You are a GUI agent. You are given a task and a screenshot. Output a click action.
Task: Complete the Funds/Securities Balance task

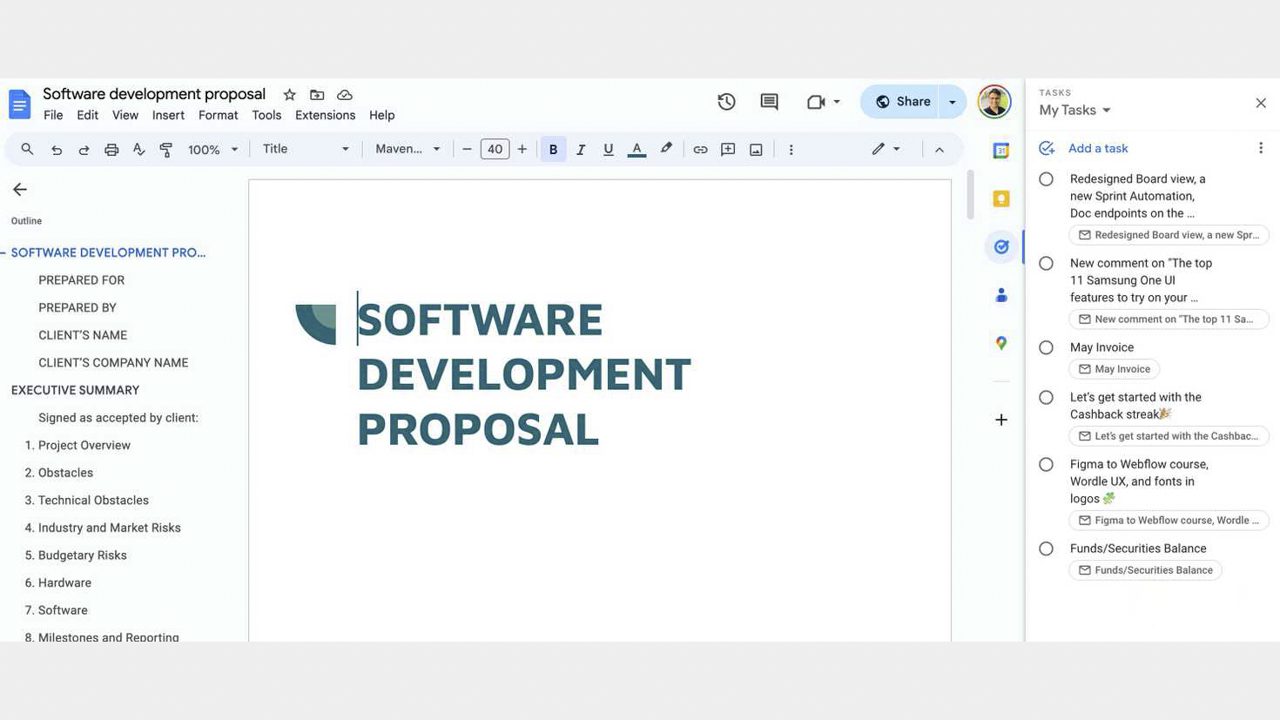1046,549
